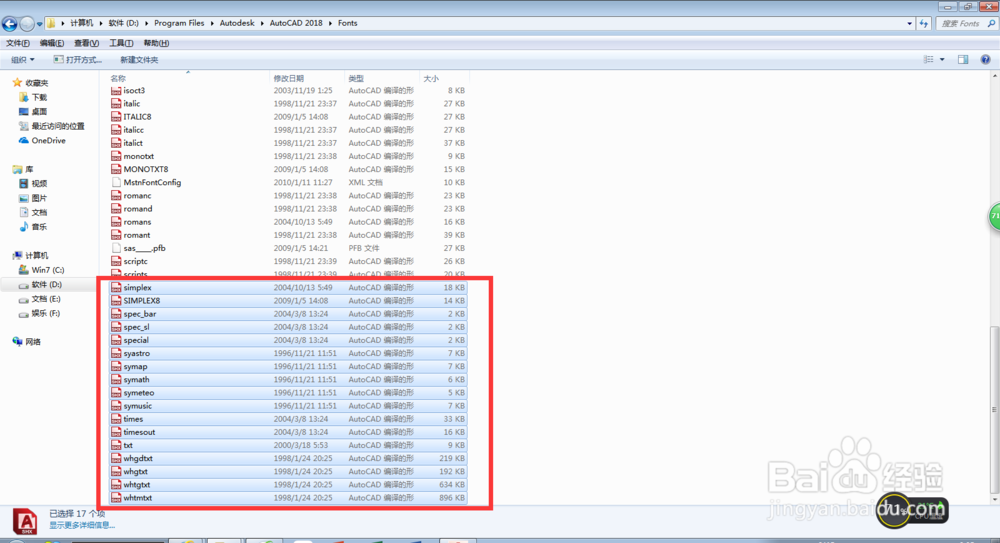Click the SHX file type preview icon in details pane
The height and width of the screenshot is (543, 1000).
pyautogui.click(x=25, y=522)
